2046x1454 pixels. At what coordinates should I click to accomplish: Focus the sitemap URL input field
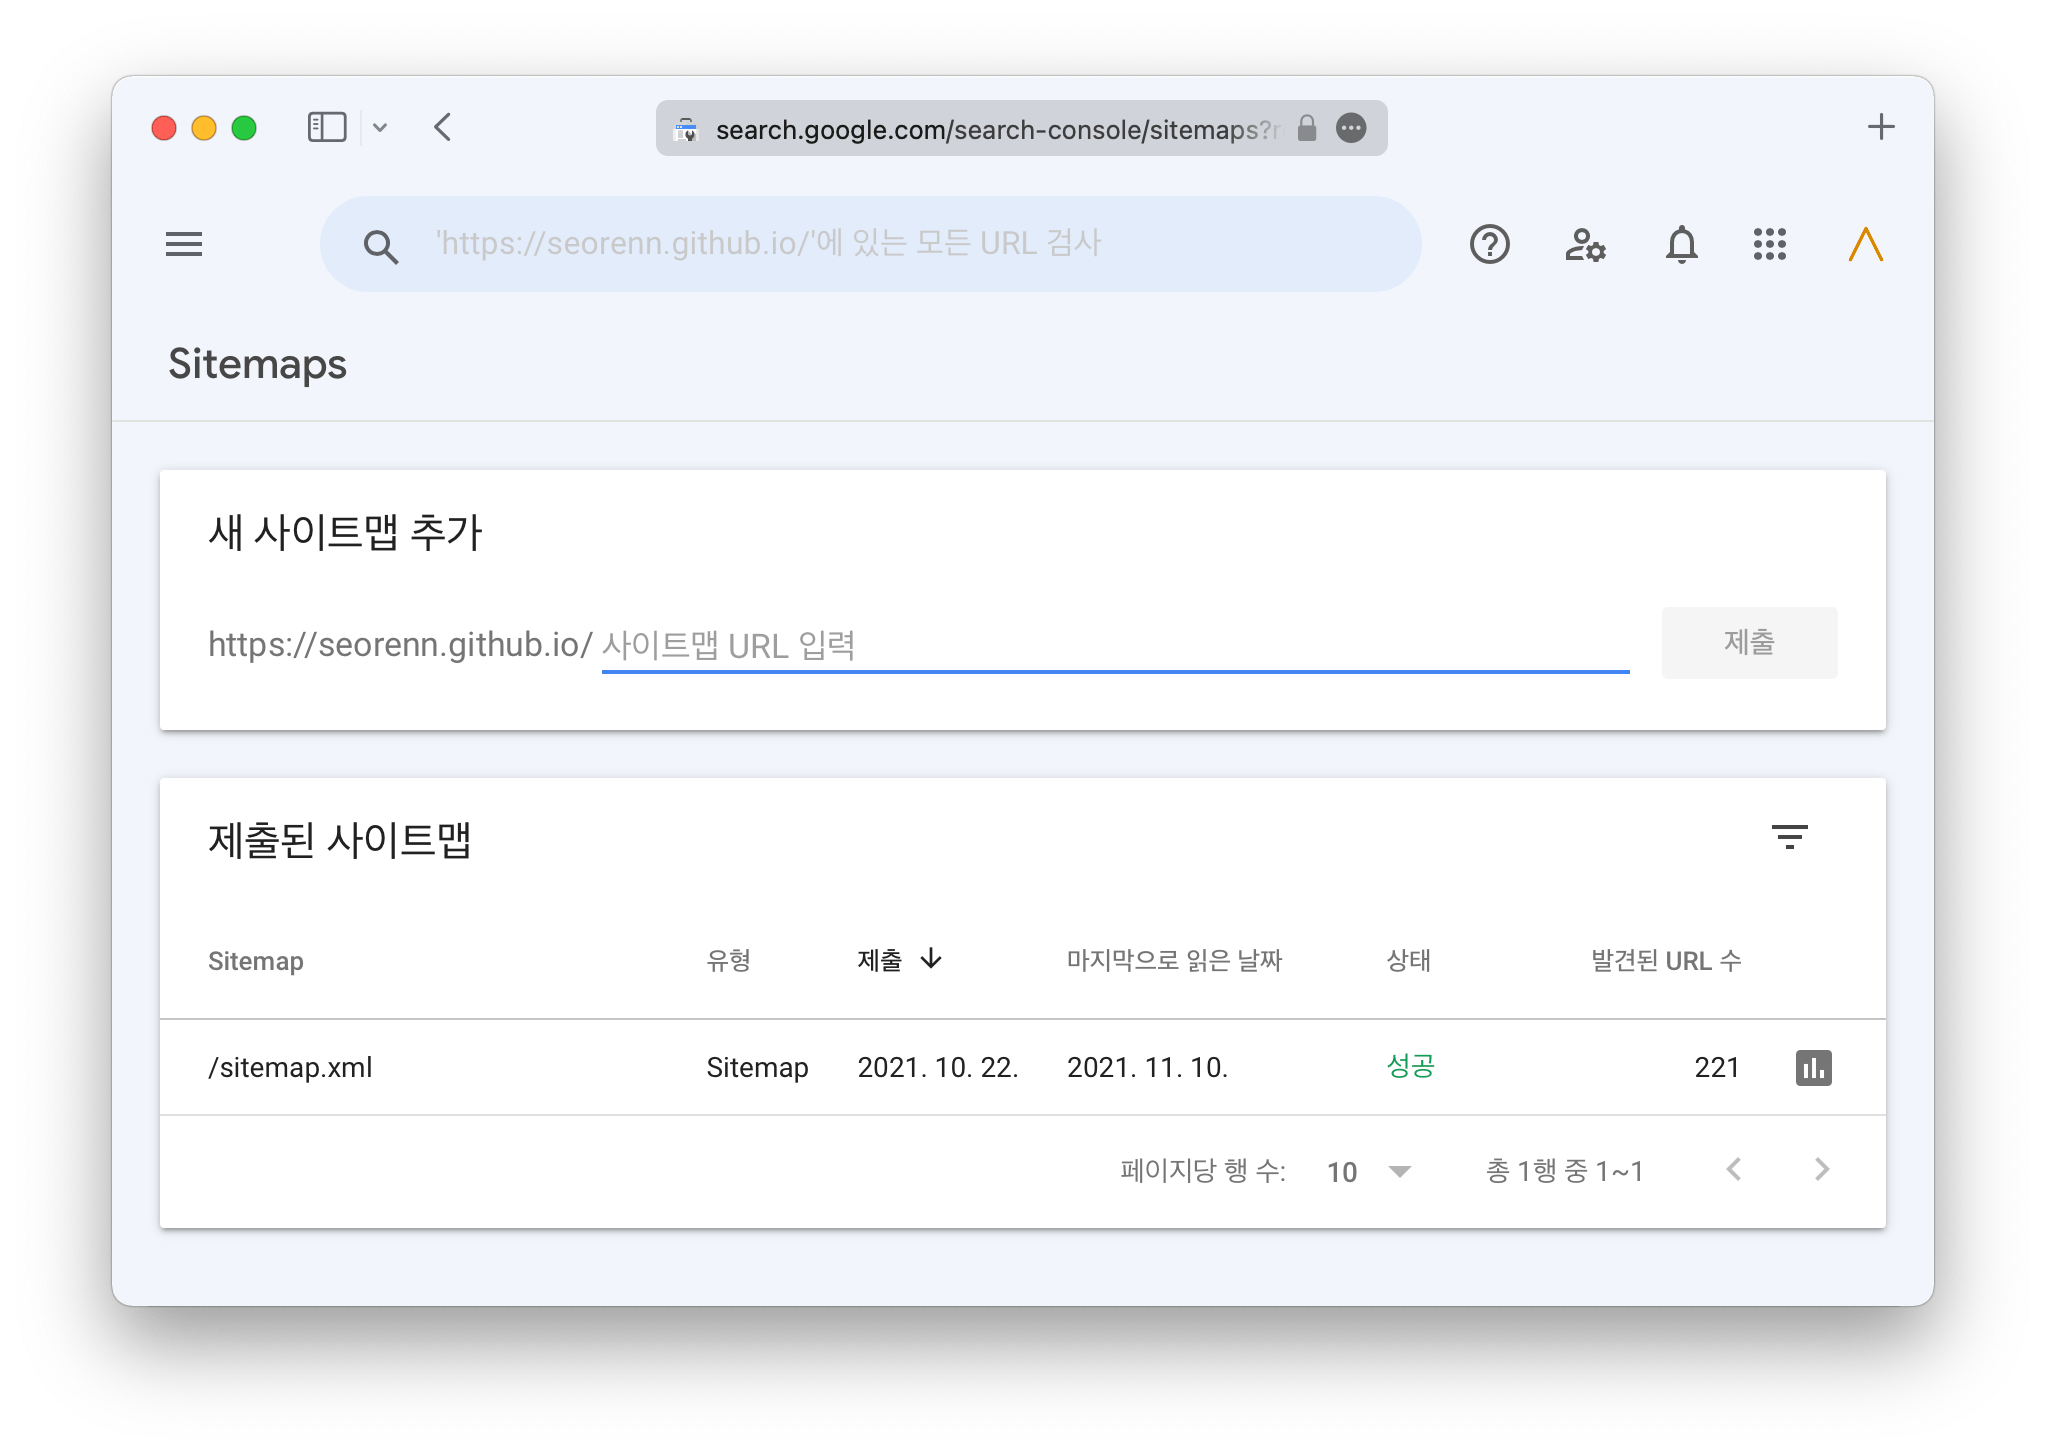[x=1114, y=645]
